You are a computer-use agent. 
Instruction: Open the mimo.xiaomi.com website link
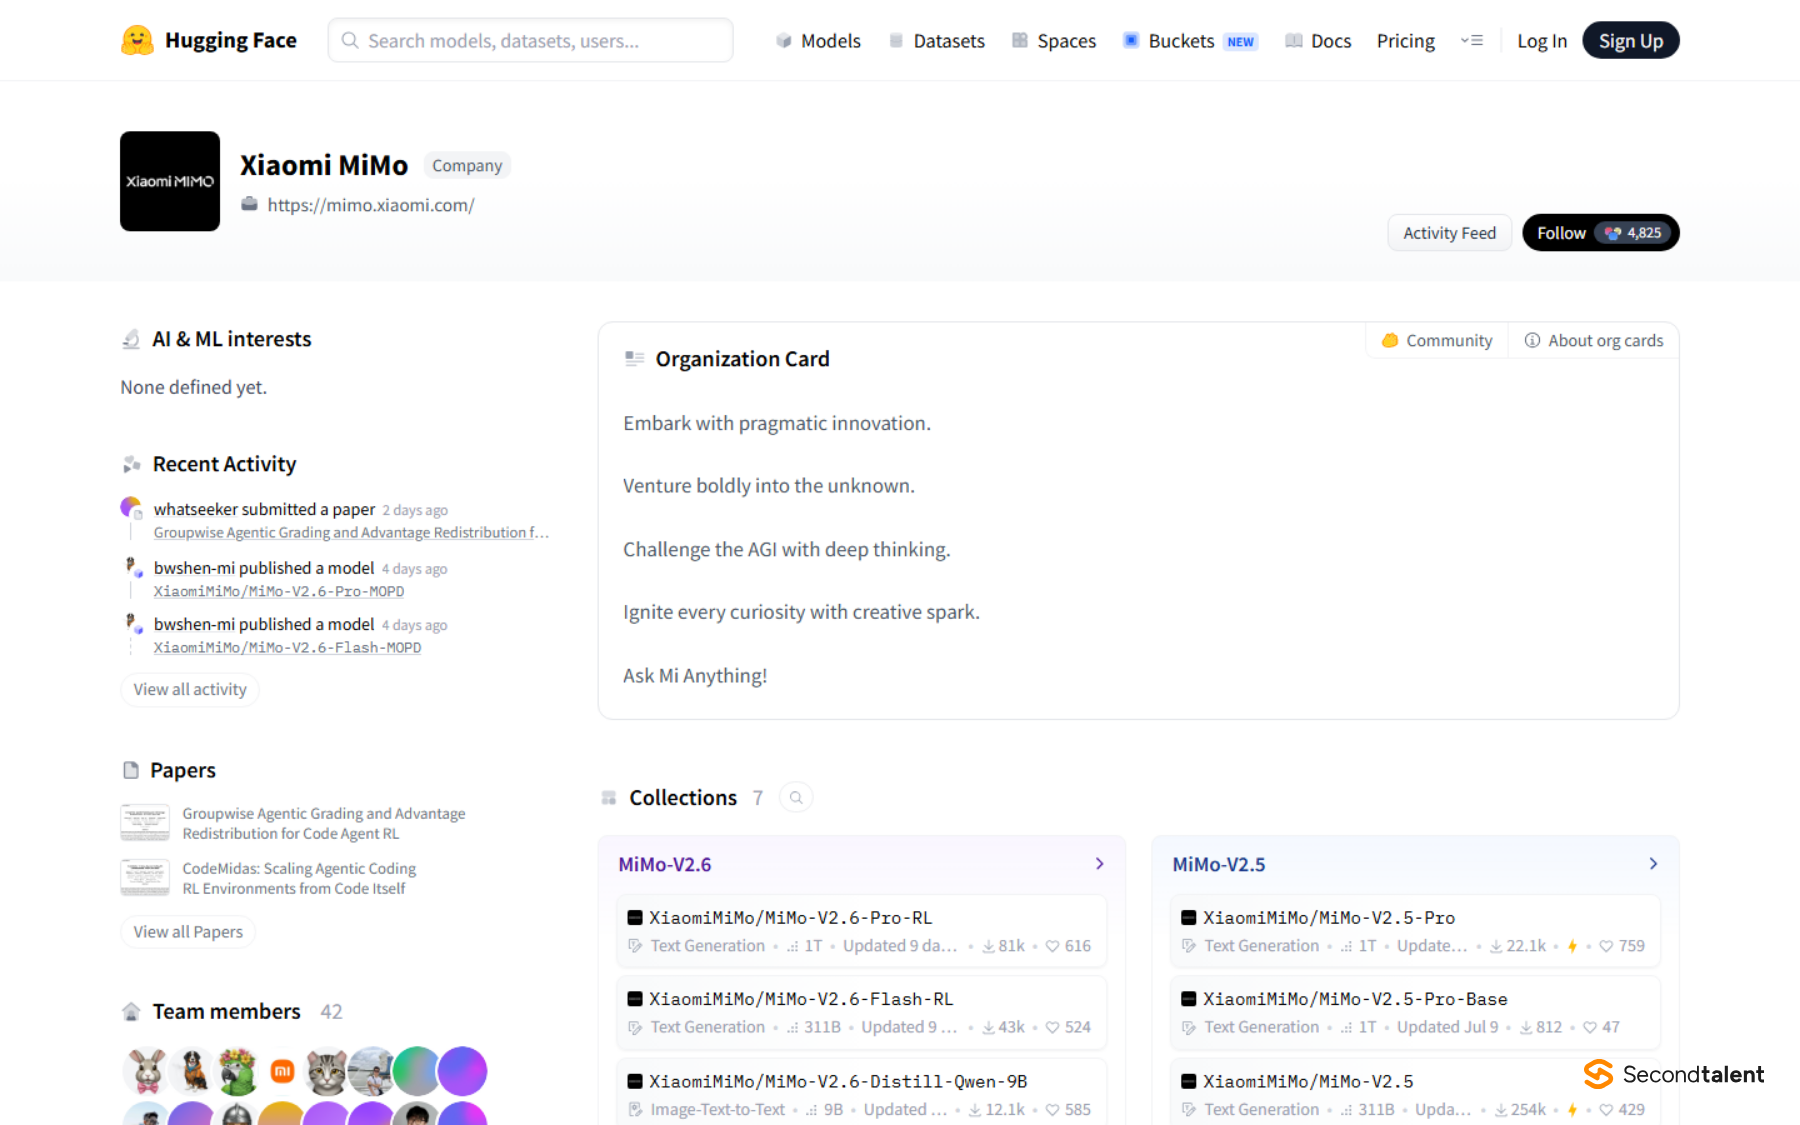pyautogui.click(x=371, y=205)
